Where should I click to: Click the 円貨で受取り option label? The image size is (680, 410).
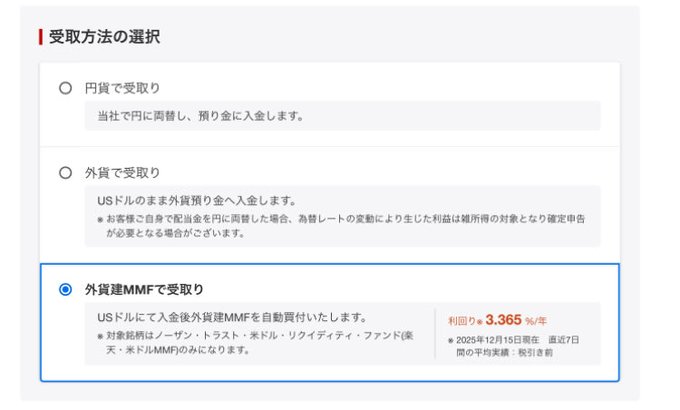[122, 88]
